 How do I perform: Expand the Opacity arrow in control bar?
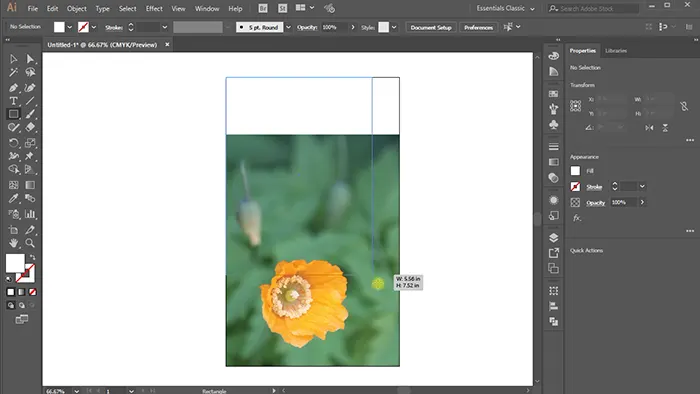tap(353, 27)
